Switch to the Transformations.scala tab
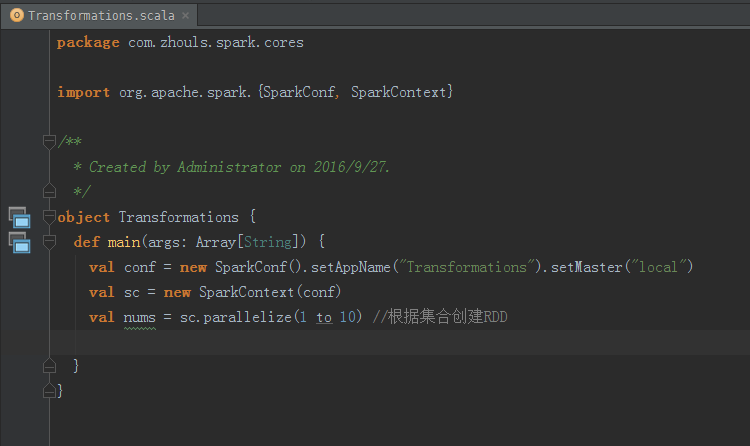This screenshot has width=750, height=446. pos(101,15)
